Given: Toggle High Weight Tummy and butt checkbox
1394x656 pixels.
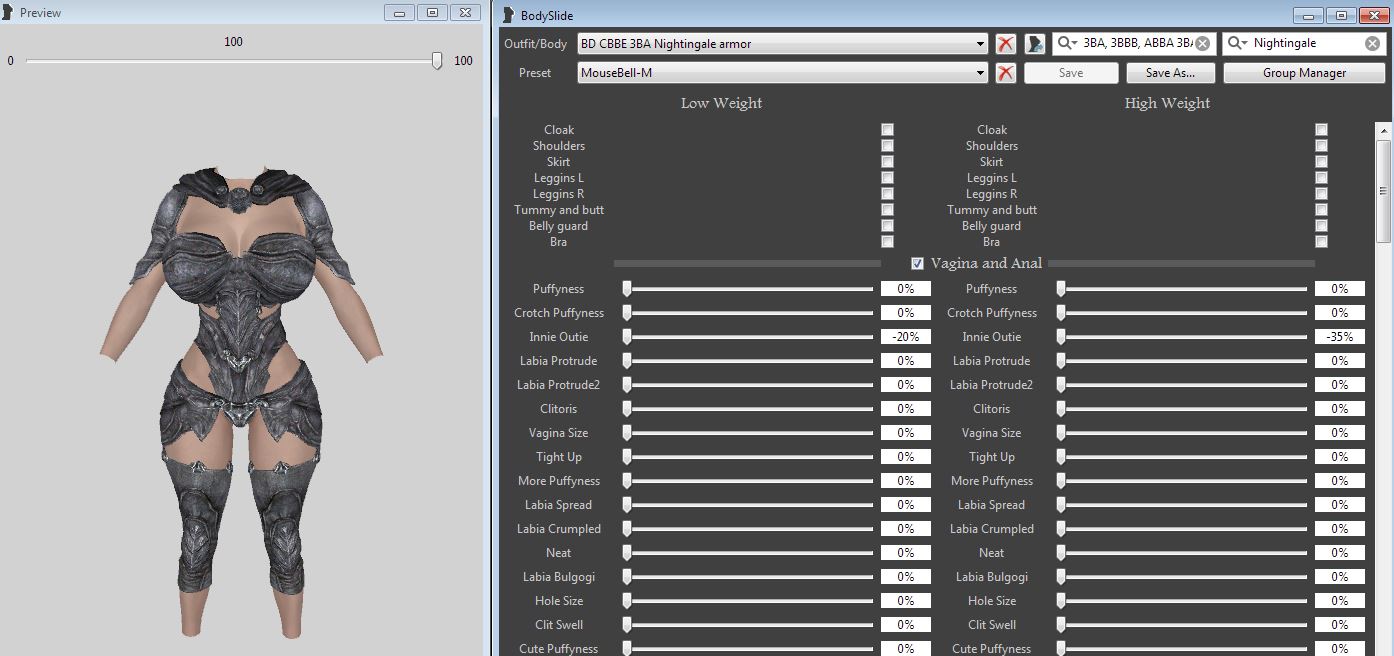Looking at the screenshot, I should 1321,210.
